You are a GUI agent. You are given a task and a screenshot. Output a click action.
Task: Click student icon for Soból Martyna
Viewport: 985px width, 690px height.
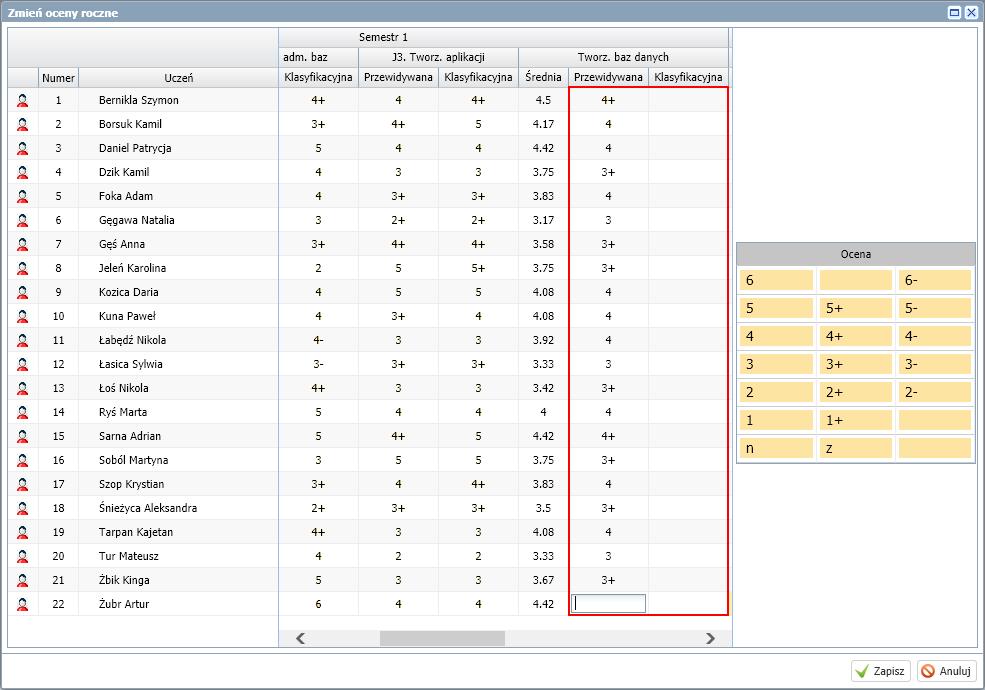point(23,460)
